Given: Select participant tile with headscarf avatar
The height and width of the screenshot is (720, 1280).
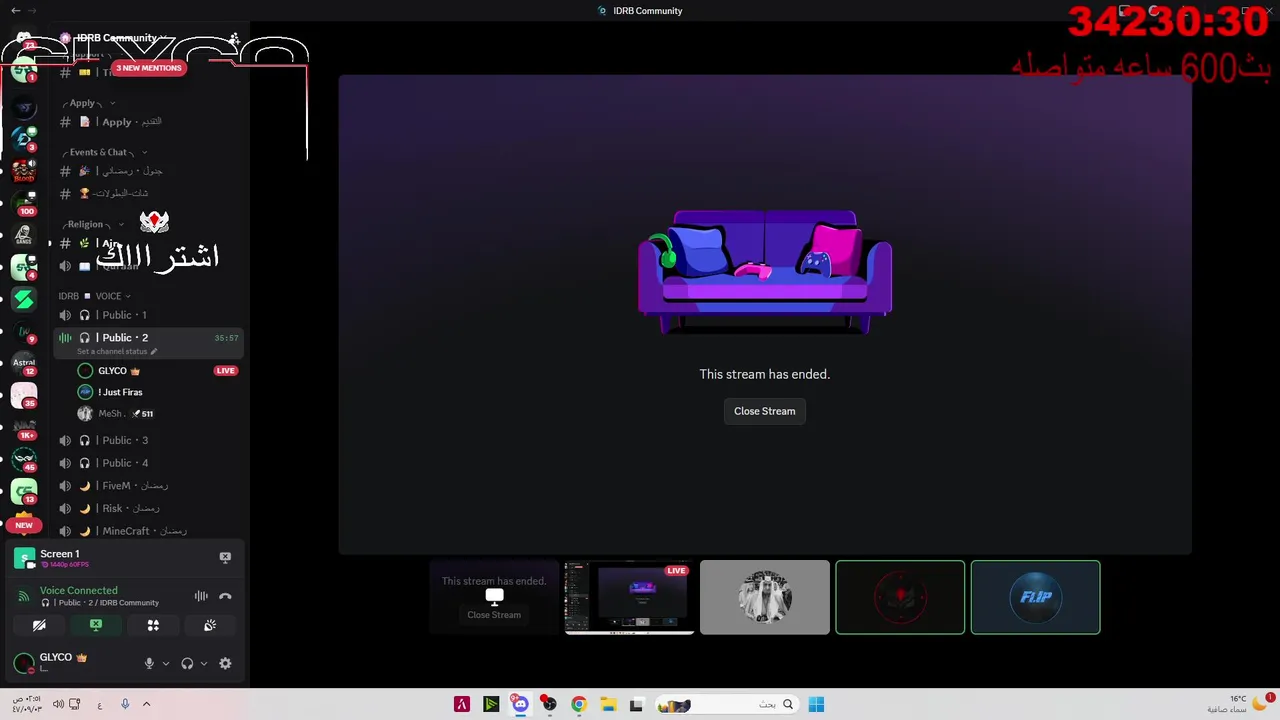Looking at the screenshot, I should (x=765, y=597).
